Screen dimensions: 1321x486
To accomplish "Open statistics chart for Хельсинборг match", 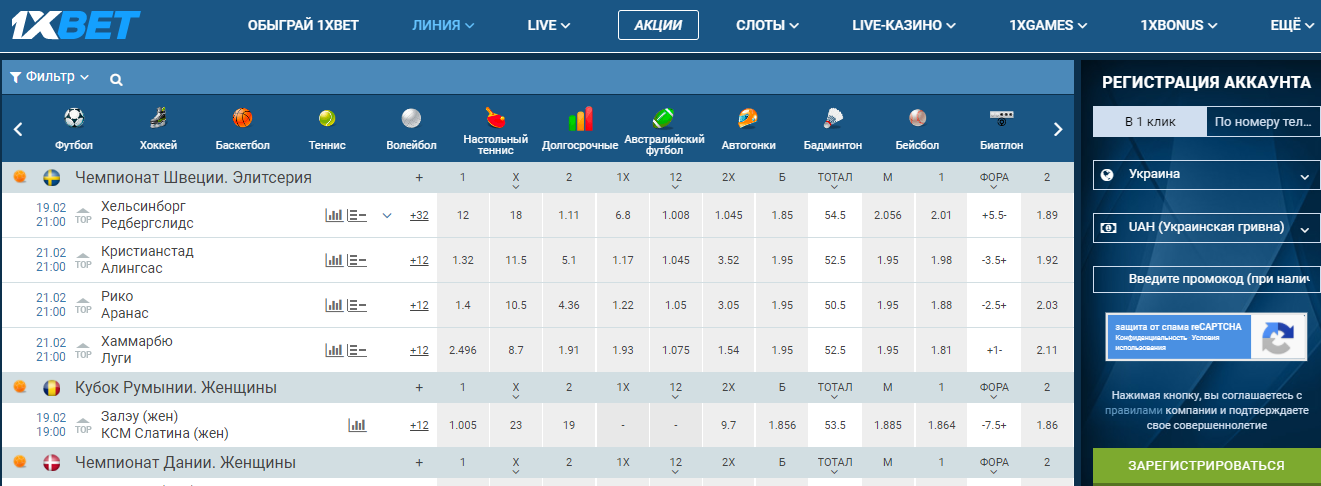I will 334,215.
